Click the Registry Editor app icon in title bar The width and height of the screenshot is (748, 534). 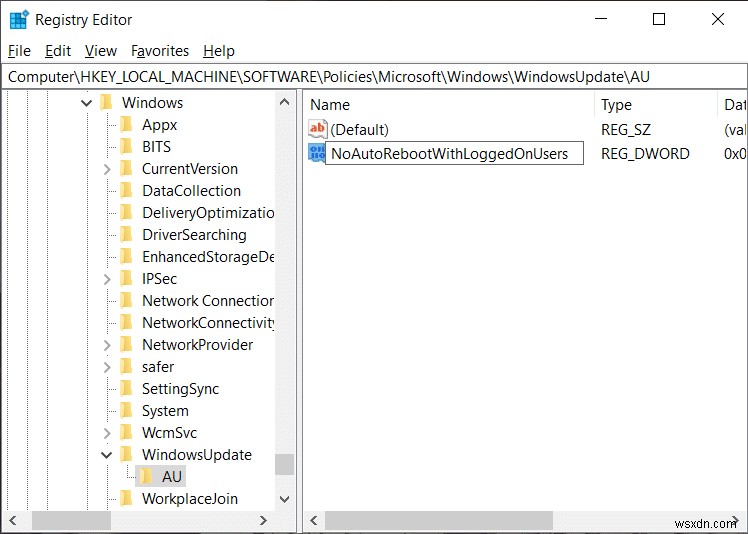coord(20,20)
